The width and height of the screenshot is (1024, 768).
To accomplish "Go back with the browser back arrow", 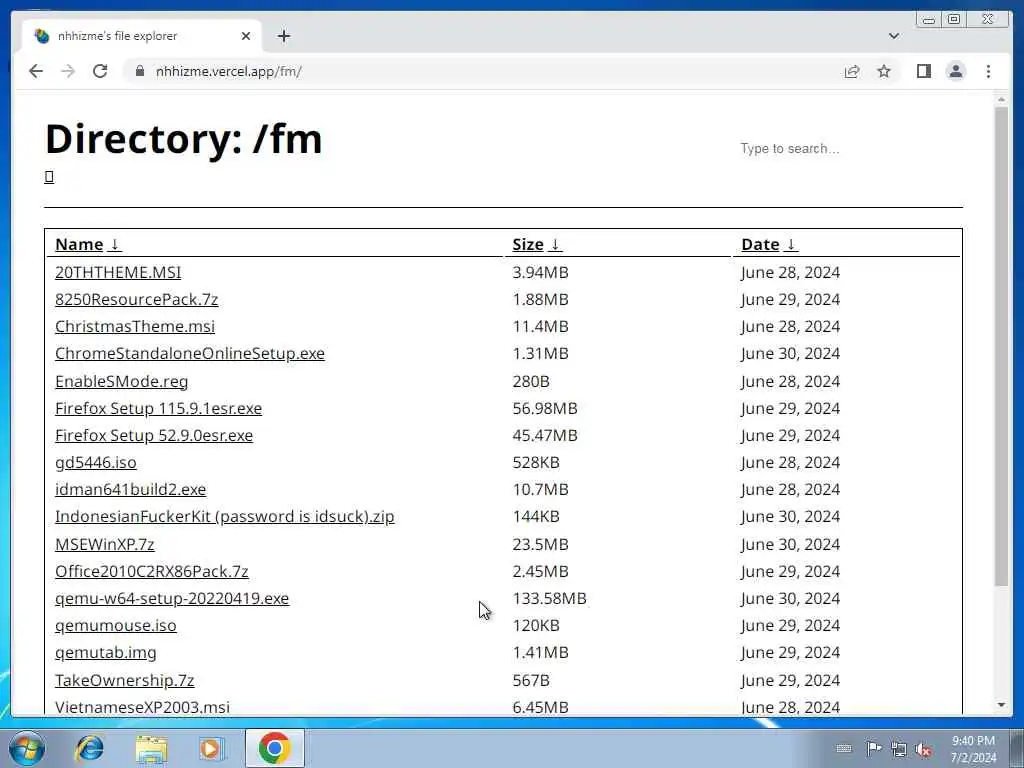I will point(36,71).
